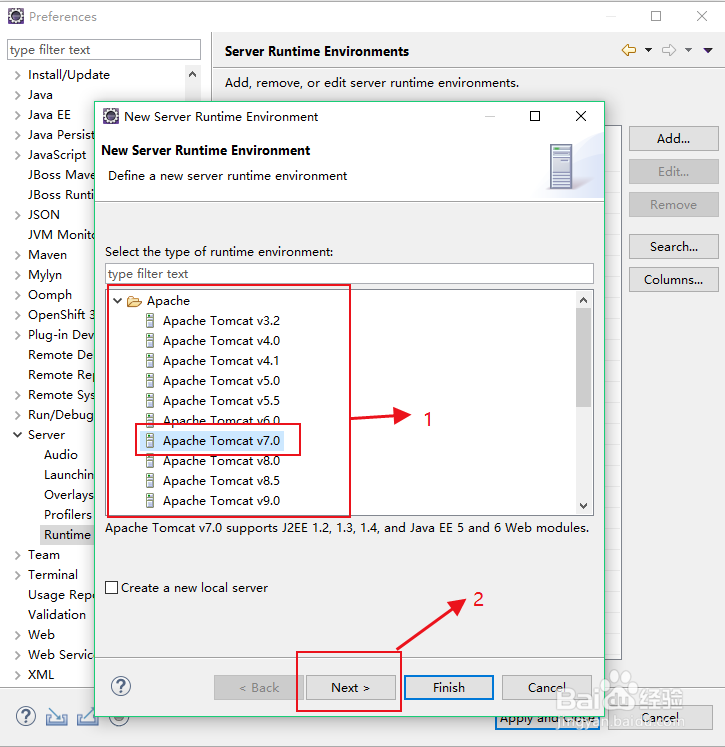Viewport: 725px width, 747px height.
Task: Select Runtime Environments under Server
Action: 67,535
